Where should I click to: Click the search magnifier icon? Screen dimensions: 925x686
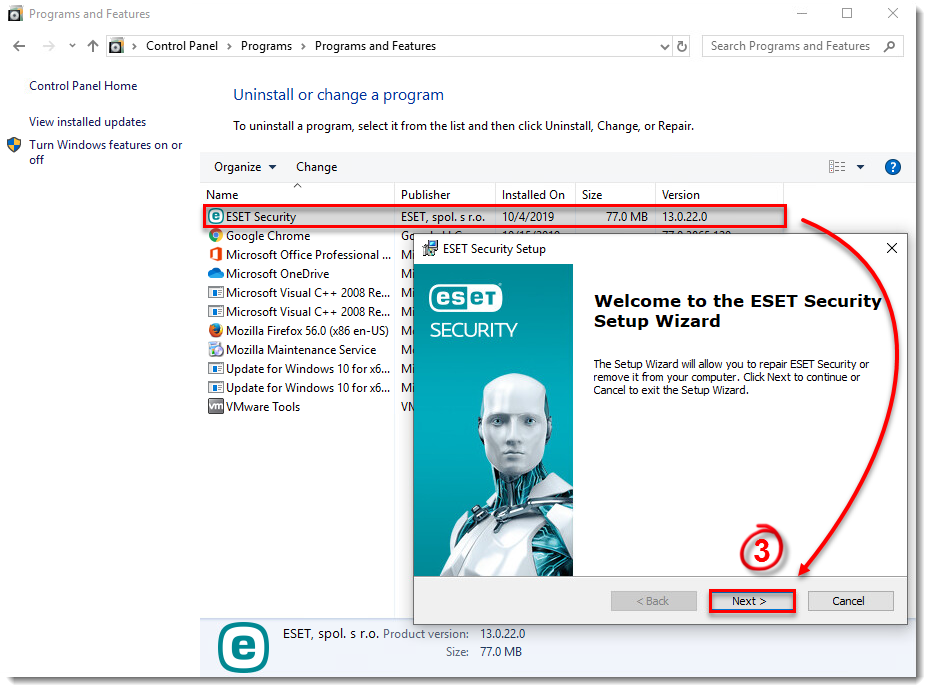(x=890, y=46)
